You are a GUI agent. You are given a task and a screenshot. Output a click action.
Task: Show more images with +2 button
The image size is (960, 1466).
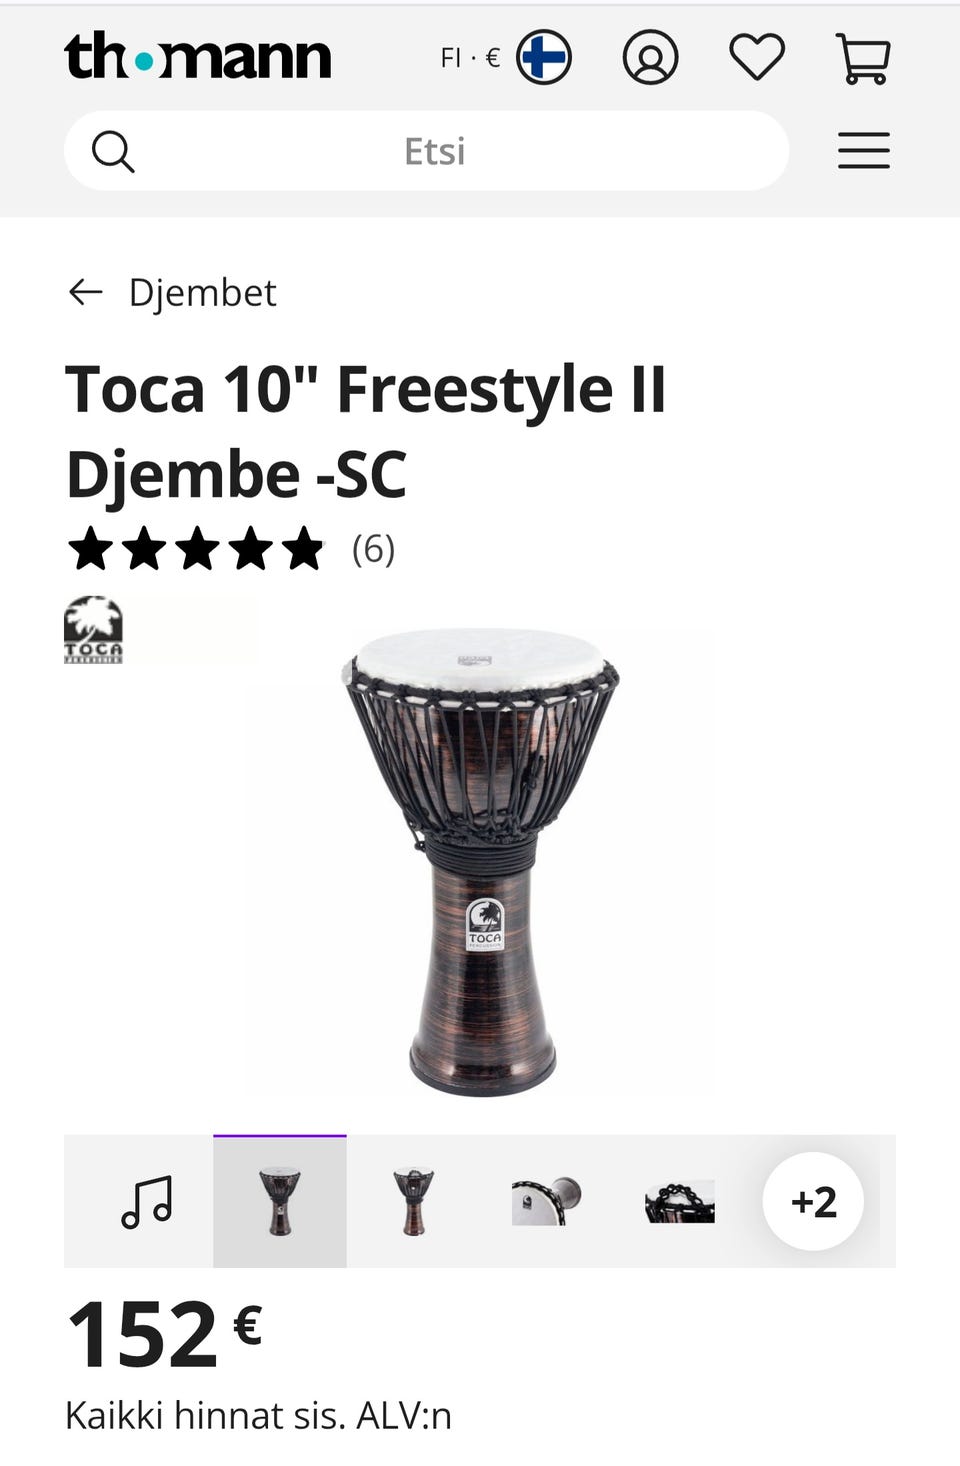[x=813, y=1202]
